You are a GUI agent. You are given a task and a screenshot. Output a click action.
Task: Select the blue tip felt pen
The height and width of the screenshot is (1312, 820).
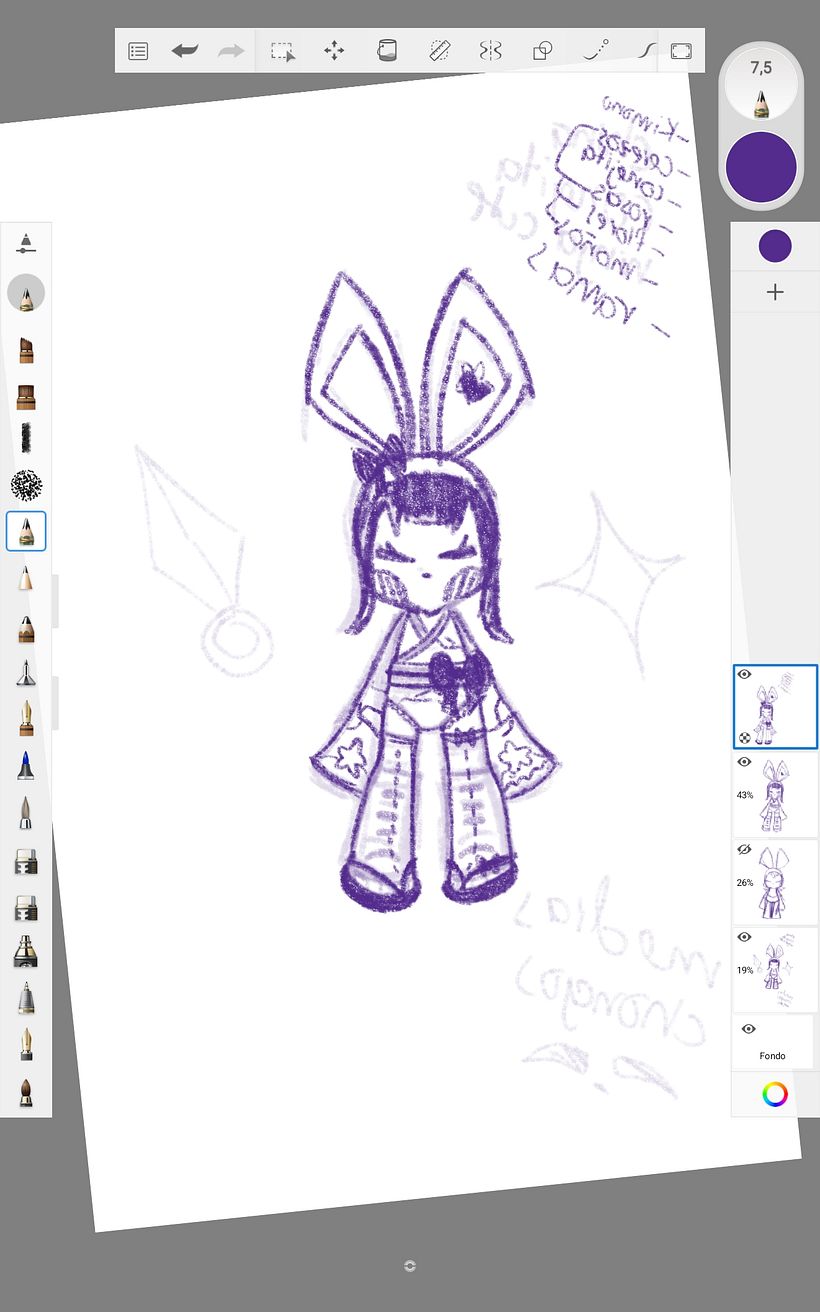click(x=26, y=766)
